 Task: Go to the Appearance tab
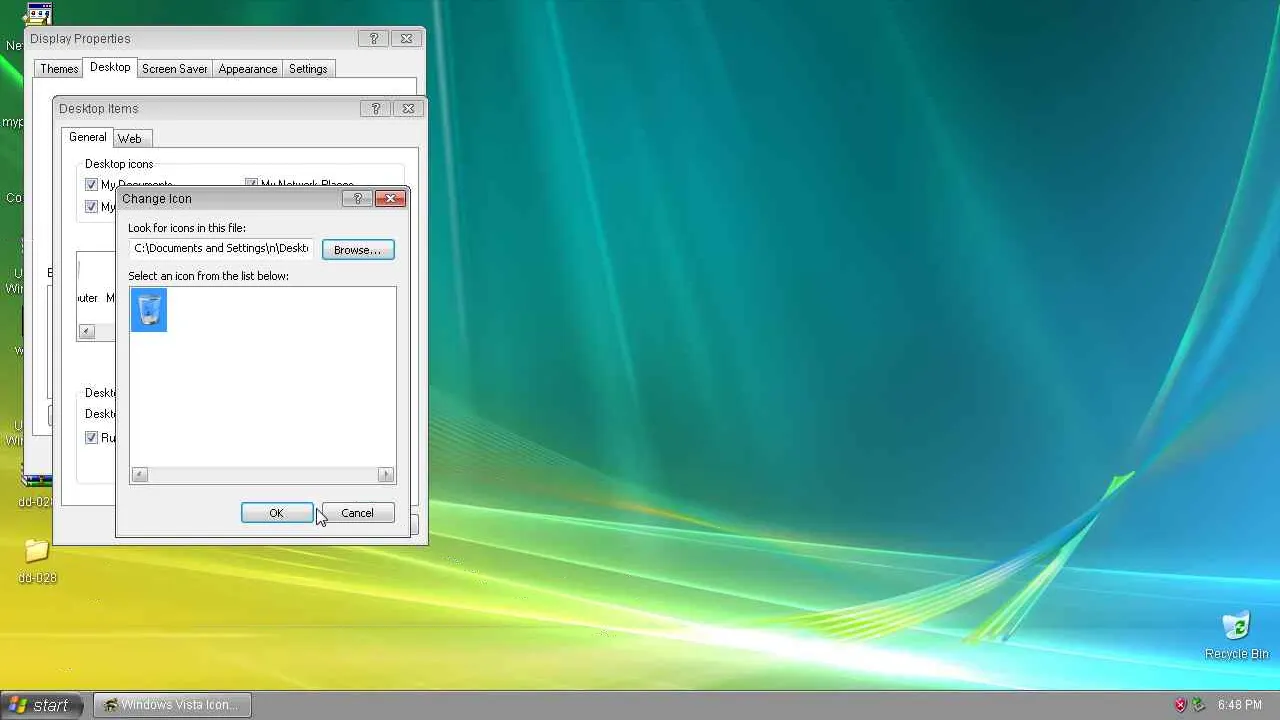coord(248,69)
